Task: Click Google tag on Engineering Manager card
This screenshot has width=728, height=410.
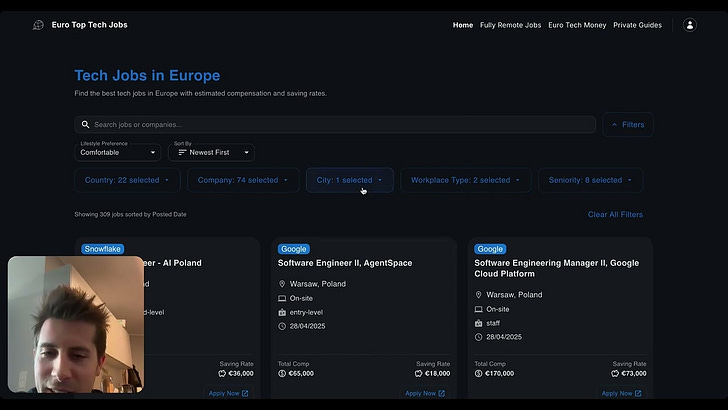Action: 490,249
